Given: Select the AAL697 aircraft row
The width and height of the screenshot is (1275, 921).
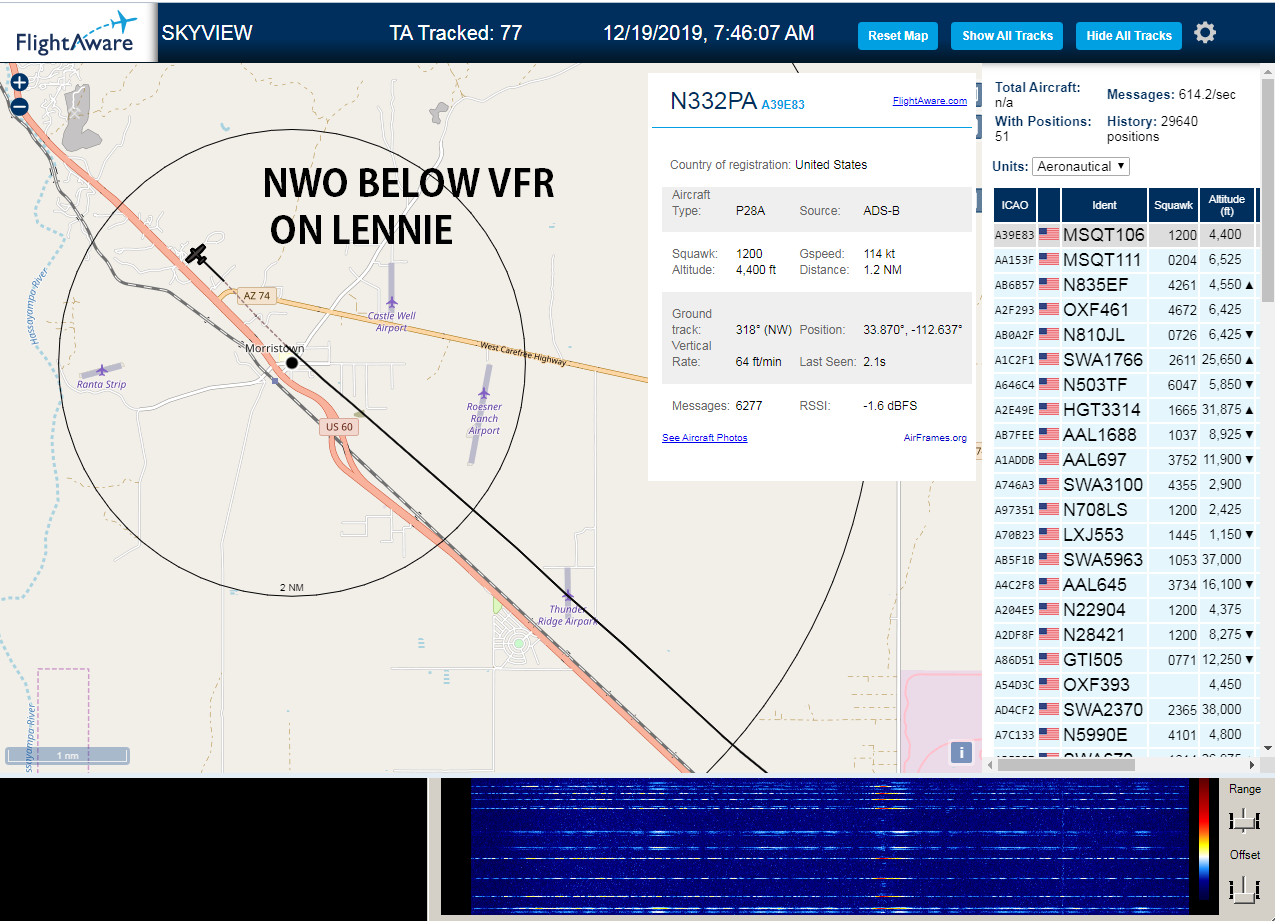Looking at the screenshot, I should pyautogui.click(x=1125, y=460).
